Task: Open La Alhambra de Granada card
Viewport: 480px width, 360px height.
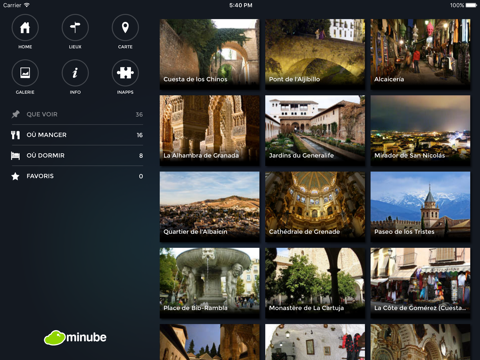Action: [x=210, y=130]
